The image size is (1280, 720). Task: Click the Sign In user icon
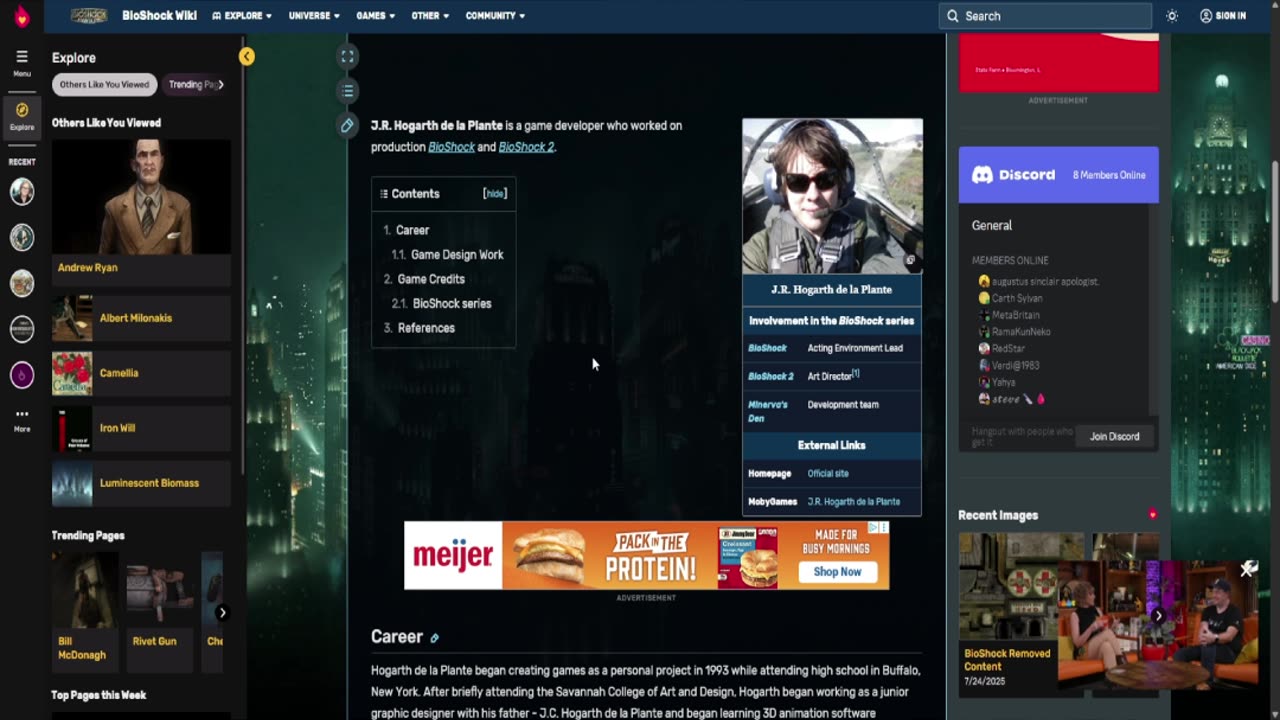coord(1206,16)
